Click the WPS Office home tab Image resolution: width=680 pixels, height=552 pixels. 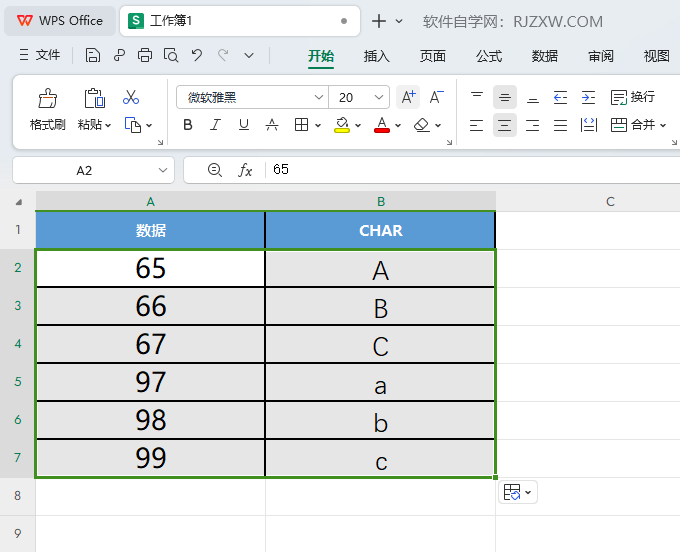(60, 21)
